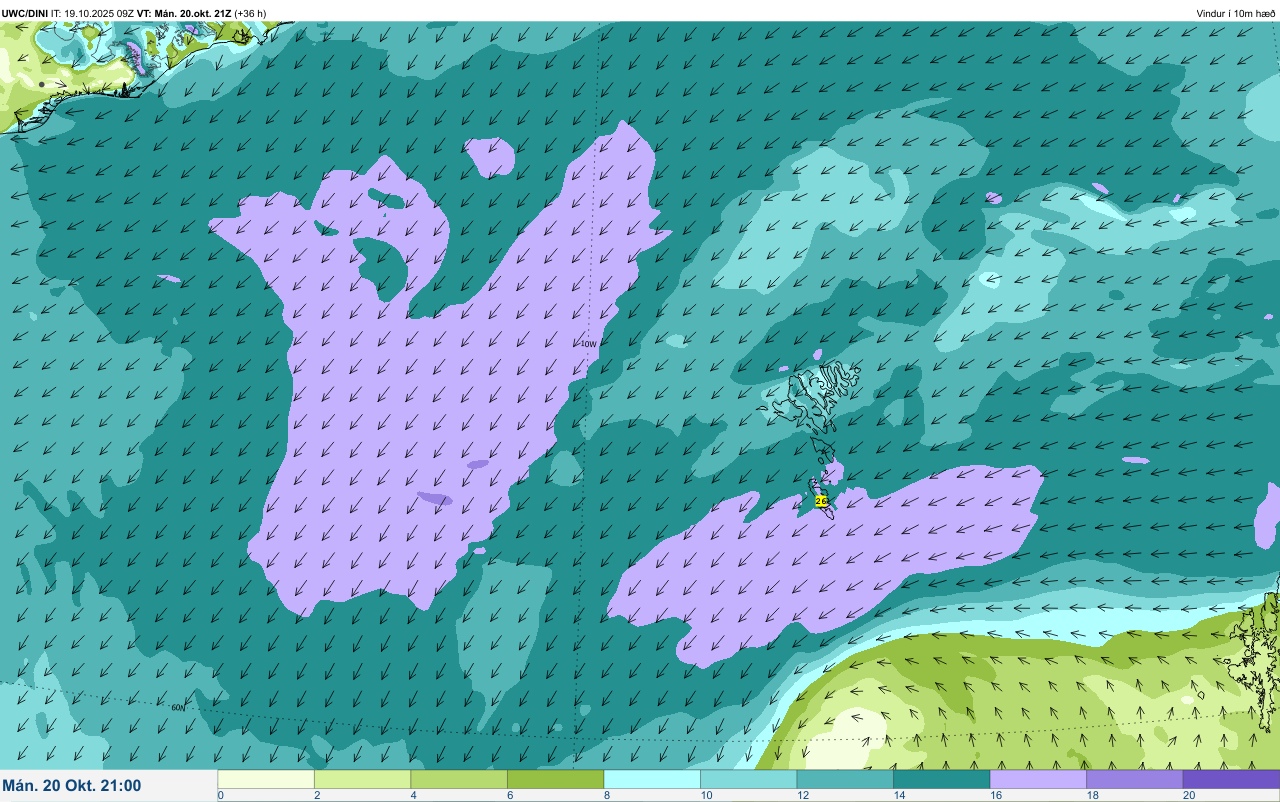
Task: Click the yellow 26 marker on the map
Action: pos(821,501)
